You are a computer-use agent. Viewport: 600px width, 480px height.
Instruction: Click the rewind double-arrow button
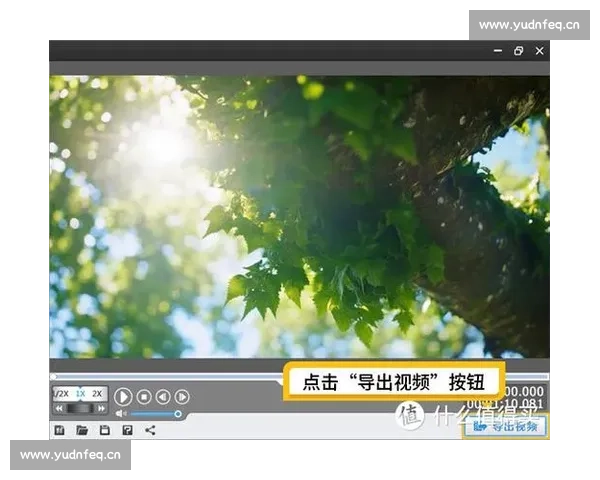(60, 408)
